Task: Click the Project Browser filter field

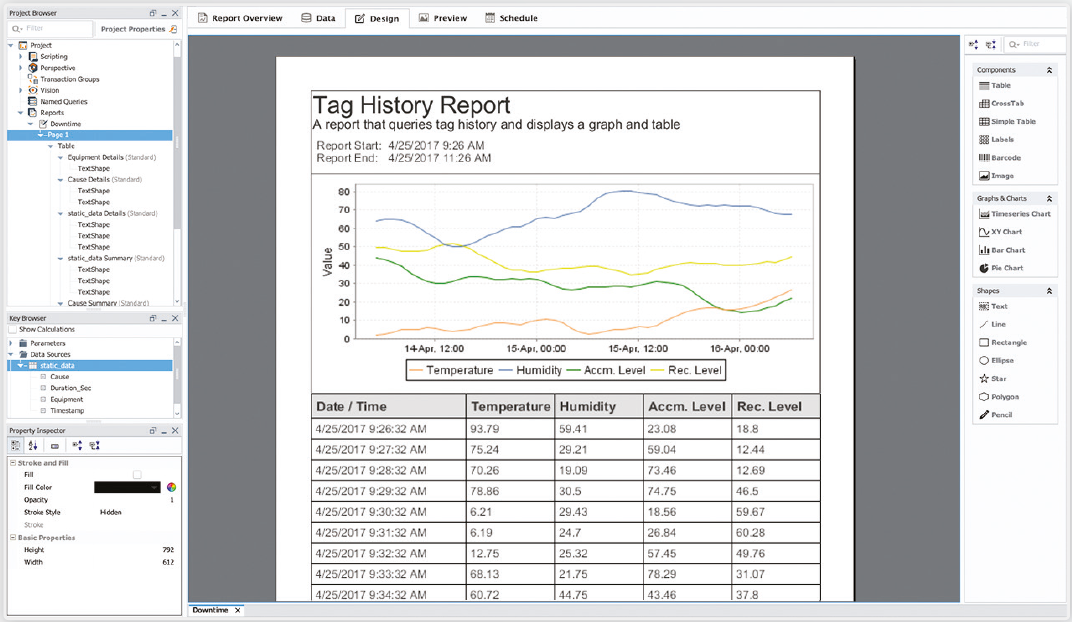Action: pos(55,29)
